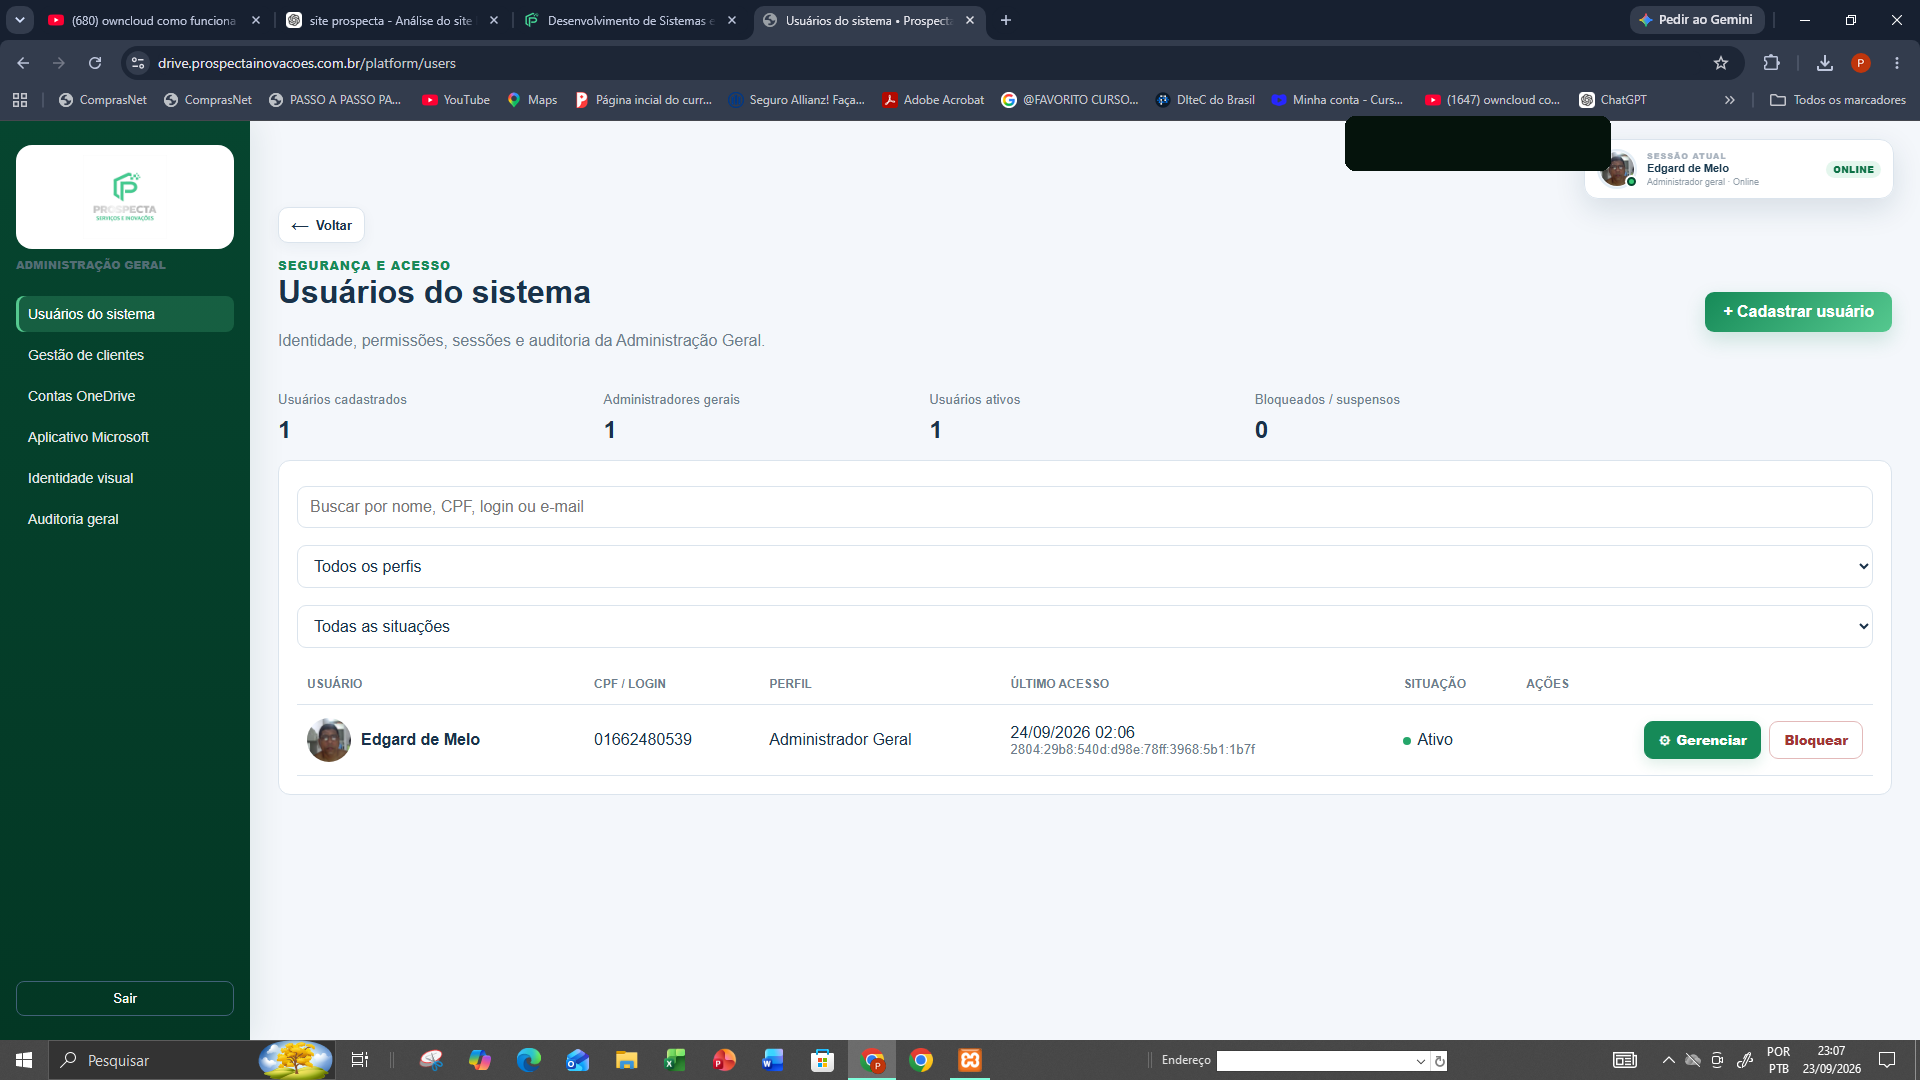The height and width of the screenshot is (1080, 1920).
Task: Open the Adobe Acrobat bookmark
Action: click(933, 100)
